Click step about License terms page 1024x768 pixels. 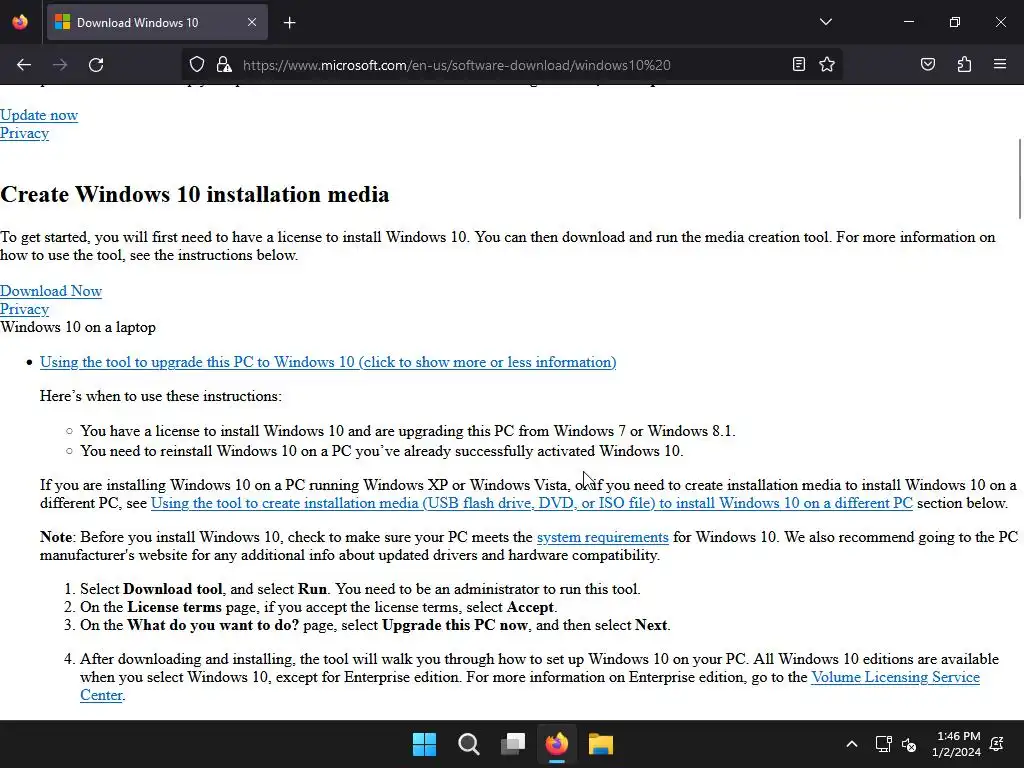(319, 607)
